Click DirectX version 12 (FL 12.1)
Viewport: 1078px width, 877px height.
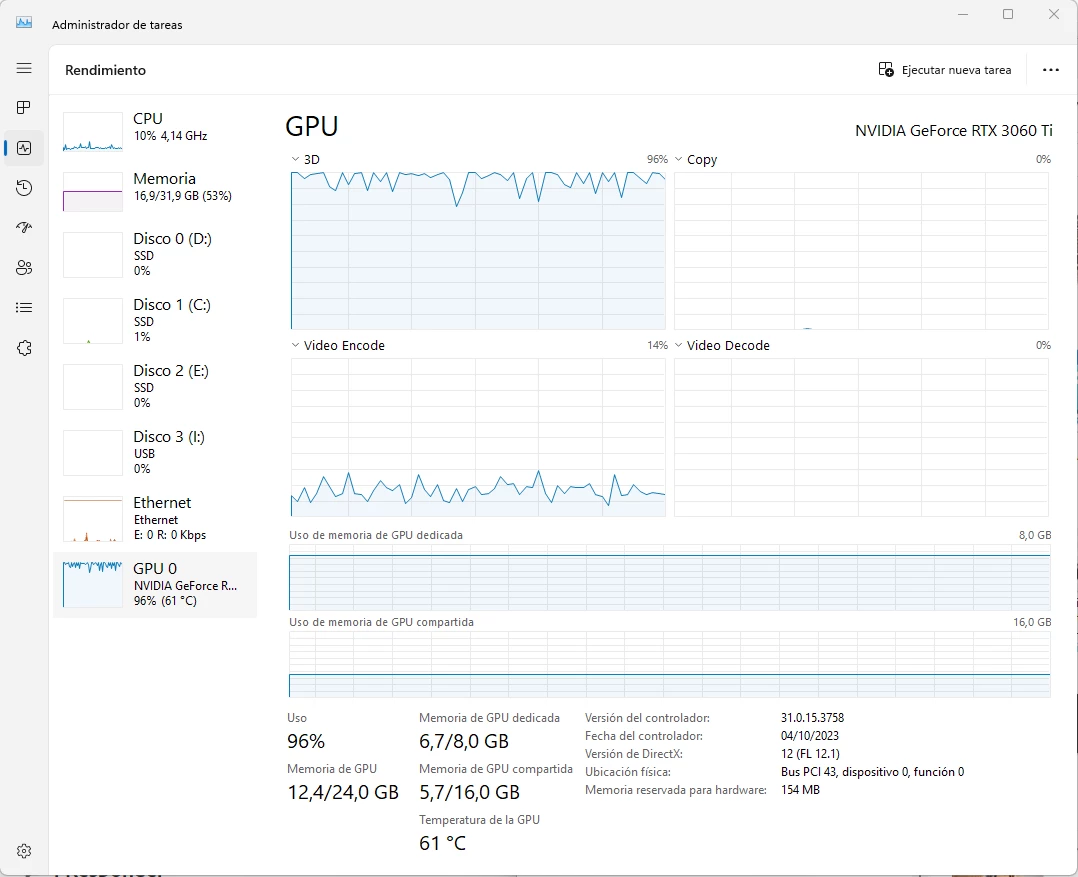click(810, 754)
